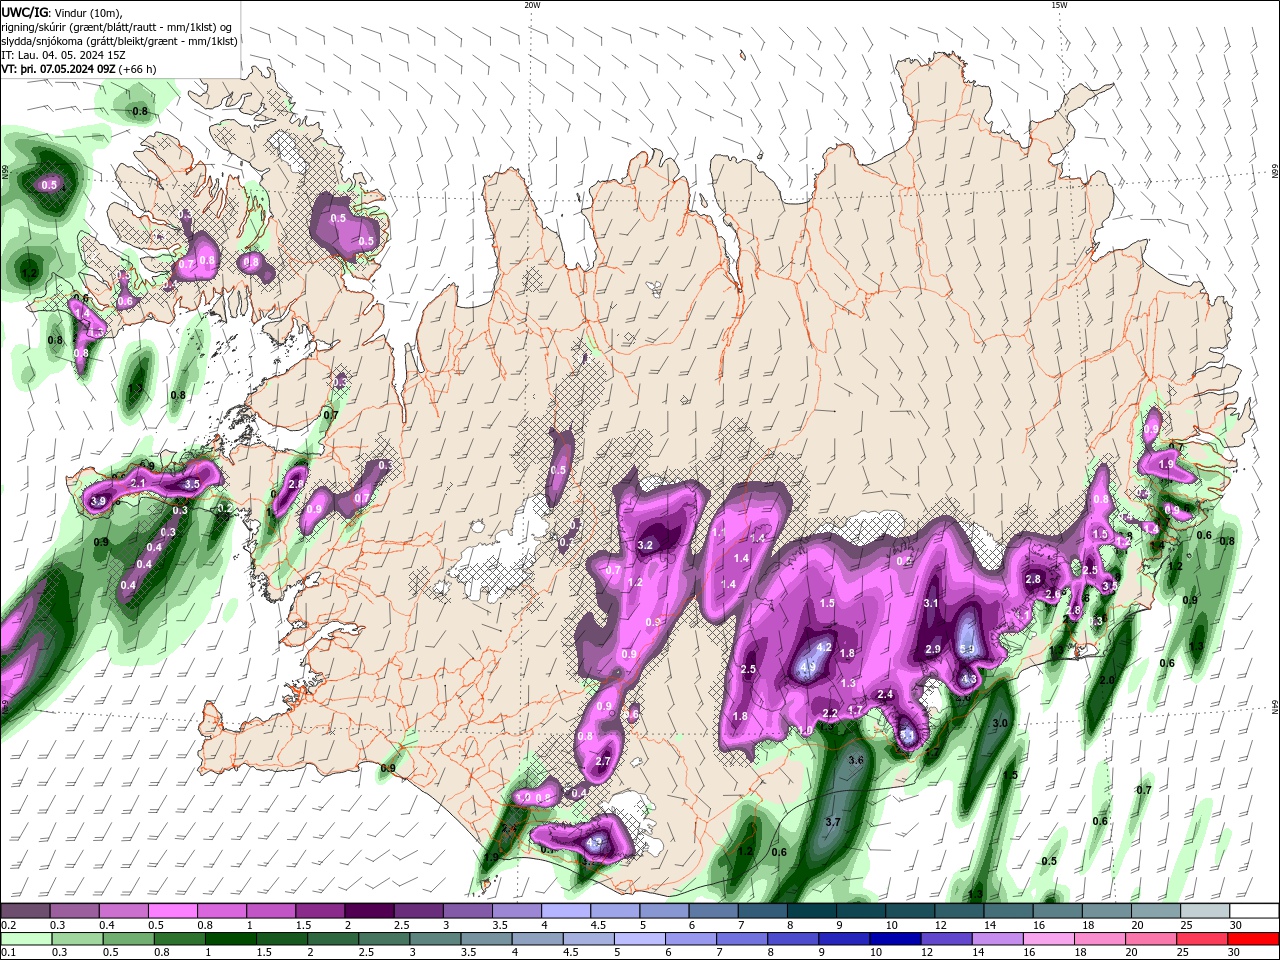Click the 4.3 snowfall value near the southeast coast
1280x960 pixels.
(968, 680)
